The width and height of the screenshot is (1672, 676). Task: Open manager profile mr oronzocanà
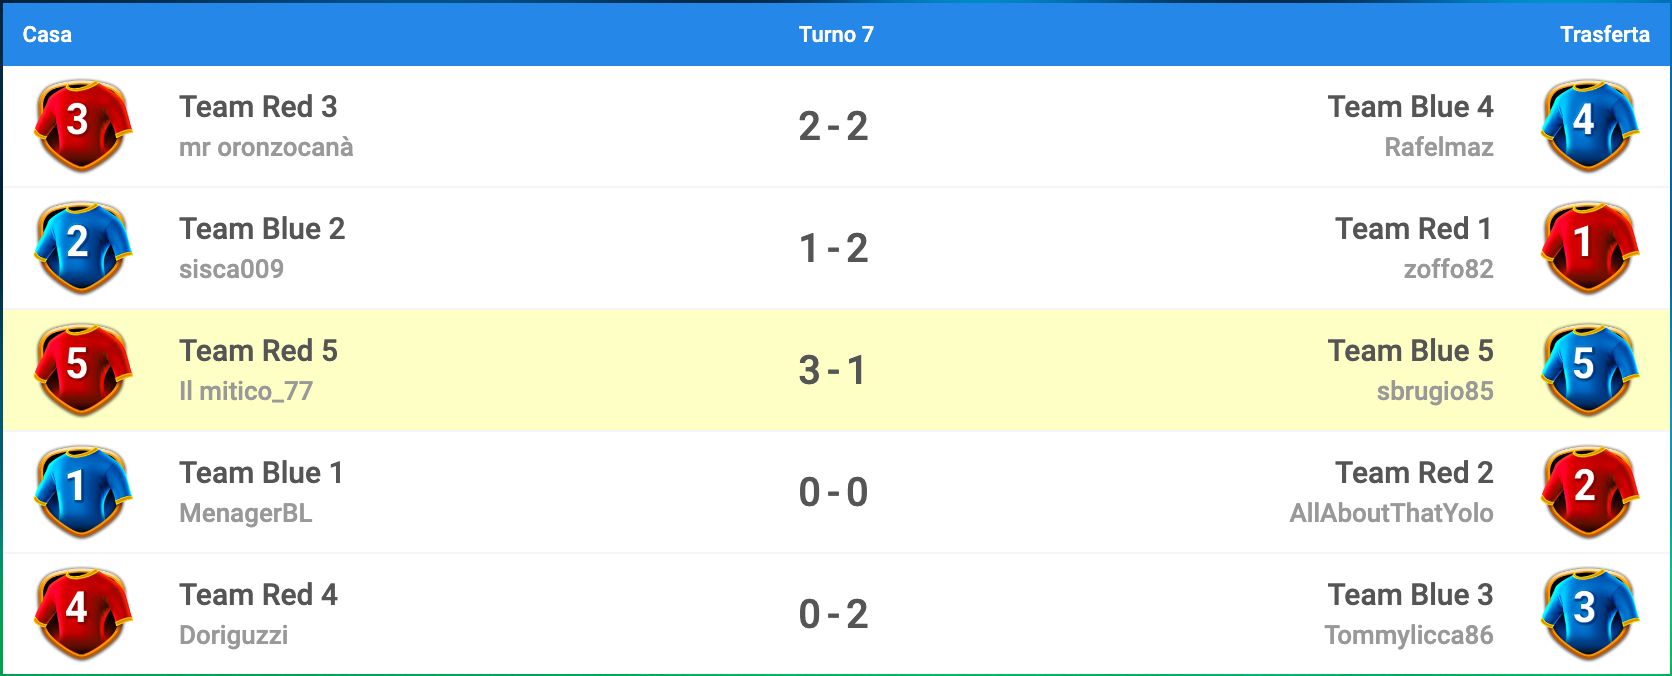pos(266,148)
